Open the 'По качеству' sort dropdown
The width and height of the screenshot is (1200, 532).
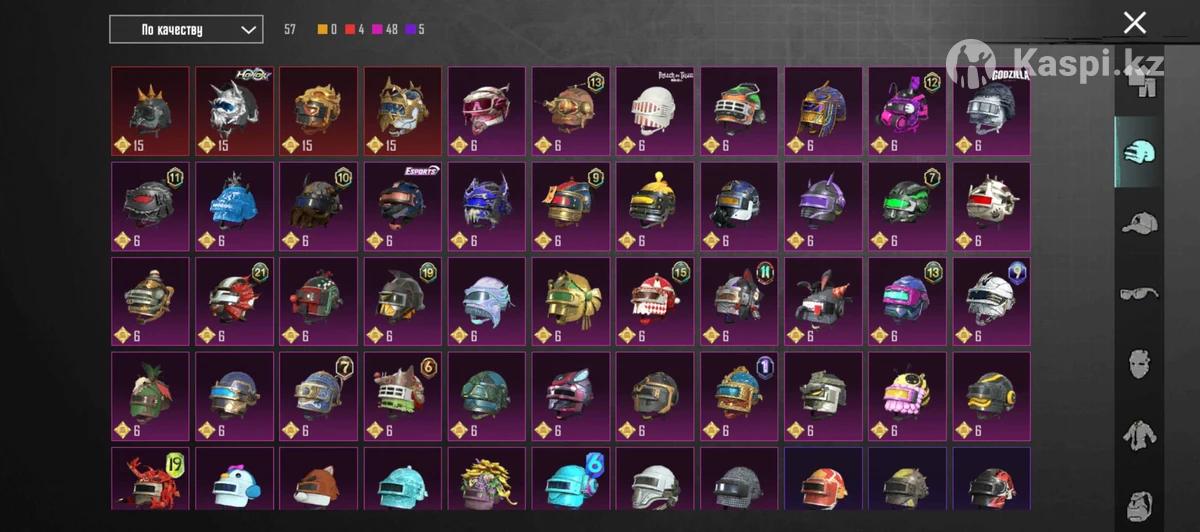(186, 29)
